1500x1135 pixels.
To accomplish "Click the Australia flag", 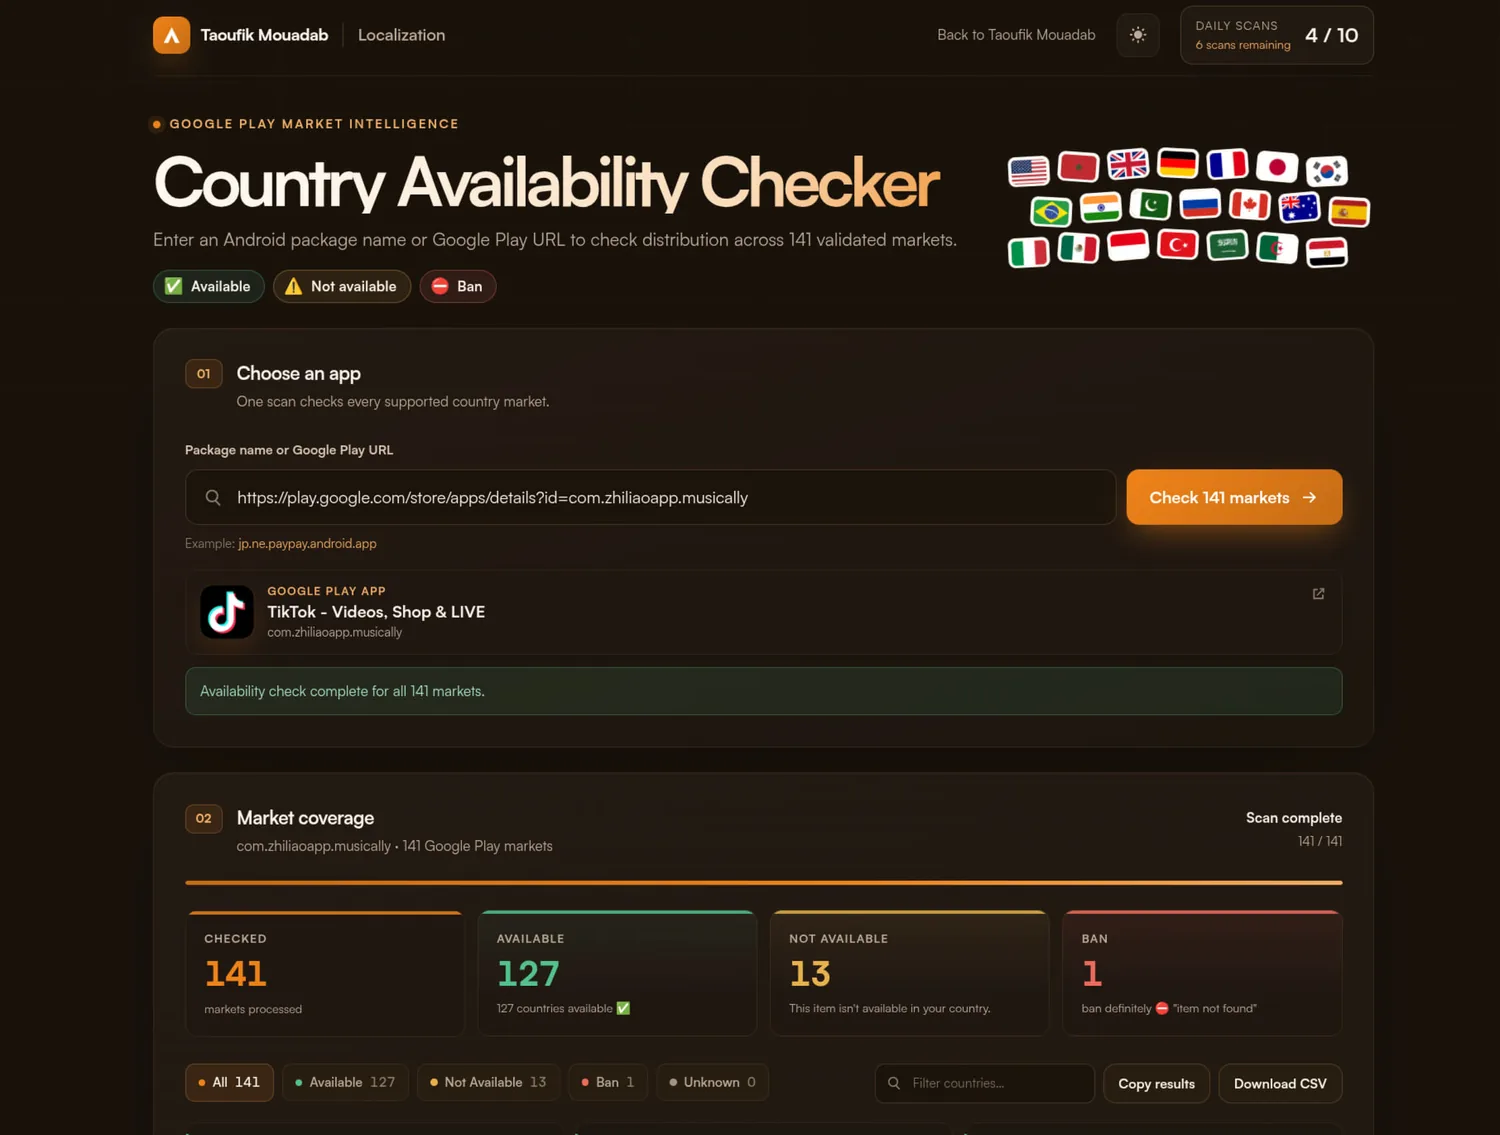I will [x=1299, y=207].
